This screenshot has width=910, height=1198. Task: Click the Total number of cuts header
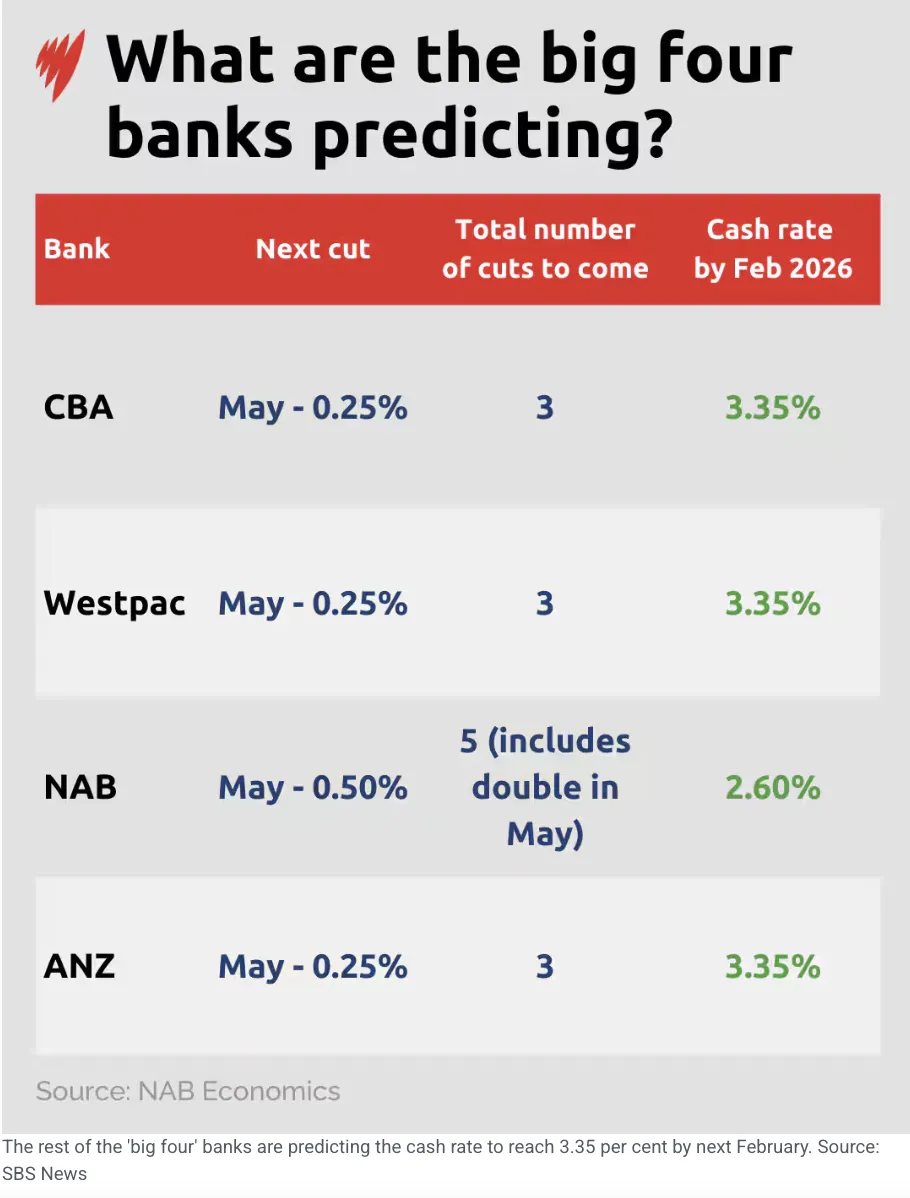coord(545,249)
